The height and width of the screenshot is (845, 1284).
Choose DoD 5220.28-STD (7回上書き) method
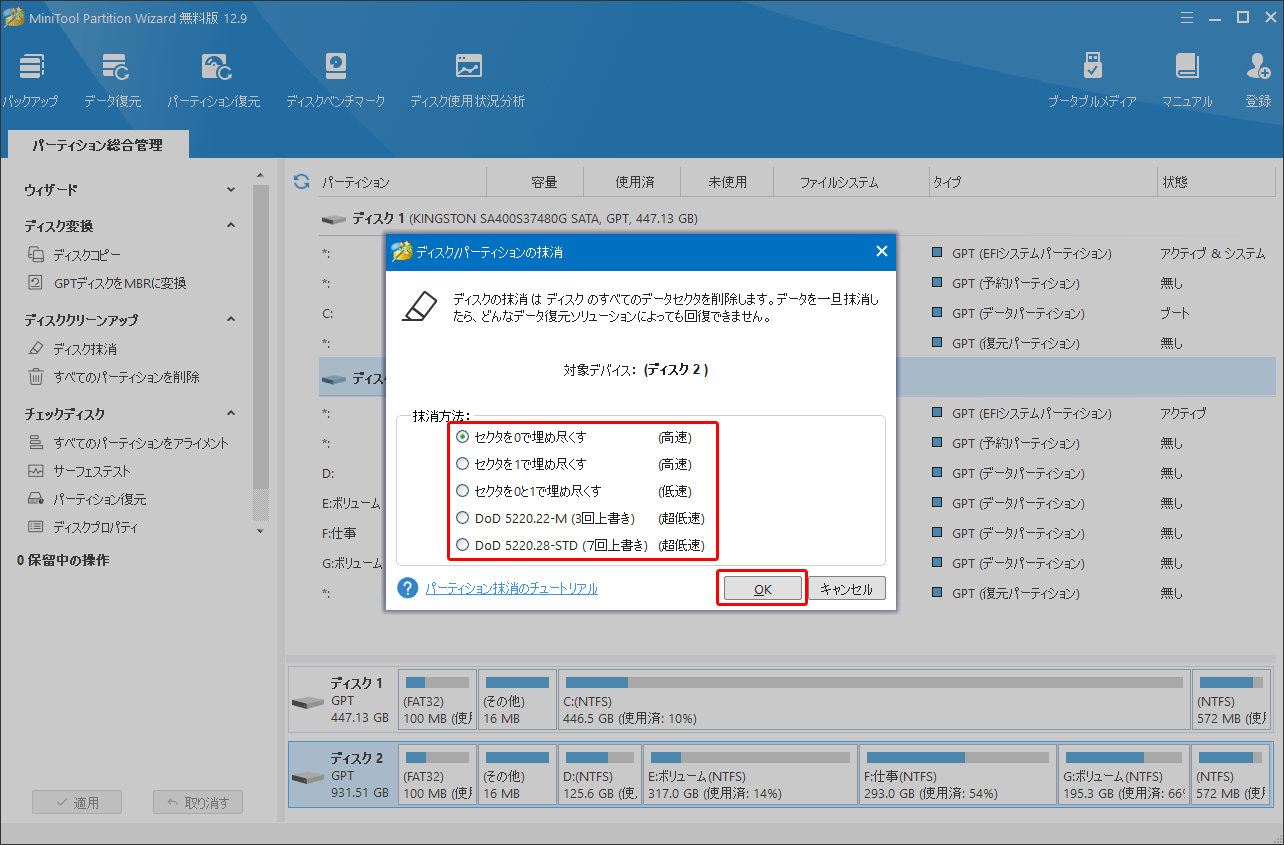pyautogui.click(x=462, y=545)
